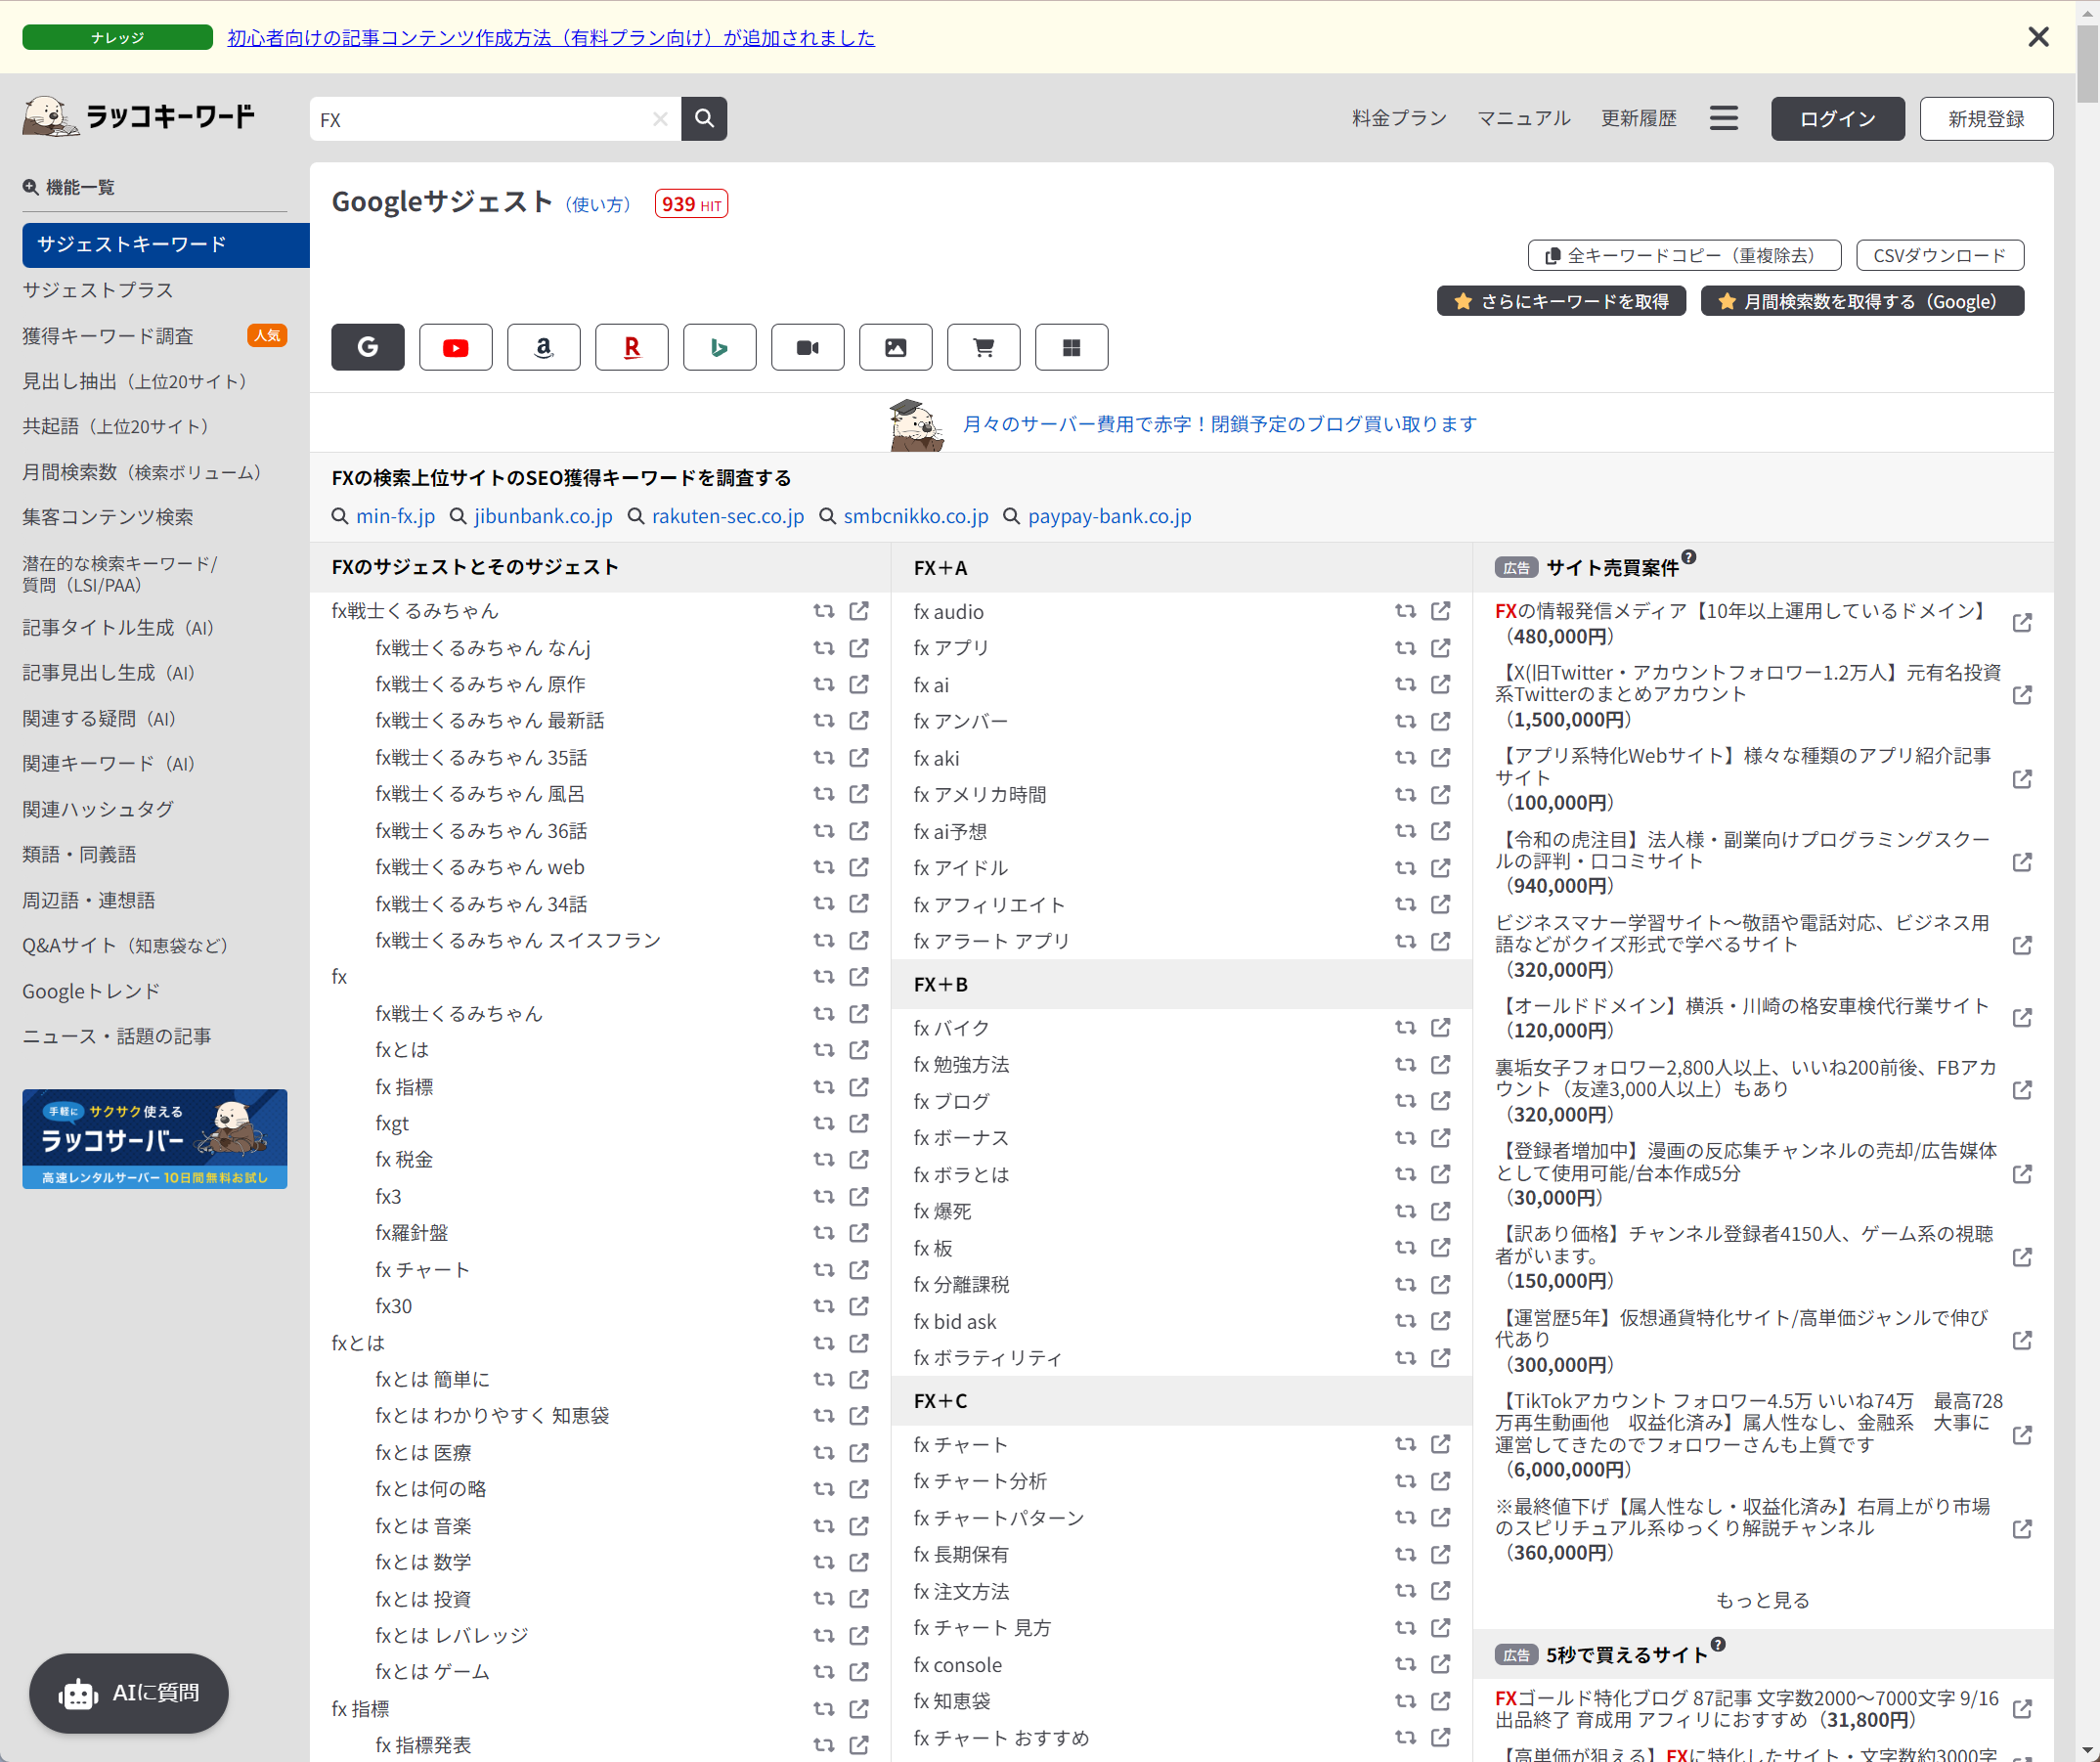Screen dimensions: 2100x1762
Task: Select the shopping search platform icon
Action: coord(982,346)
